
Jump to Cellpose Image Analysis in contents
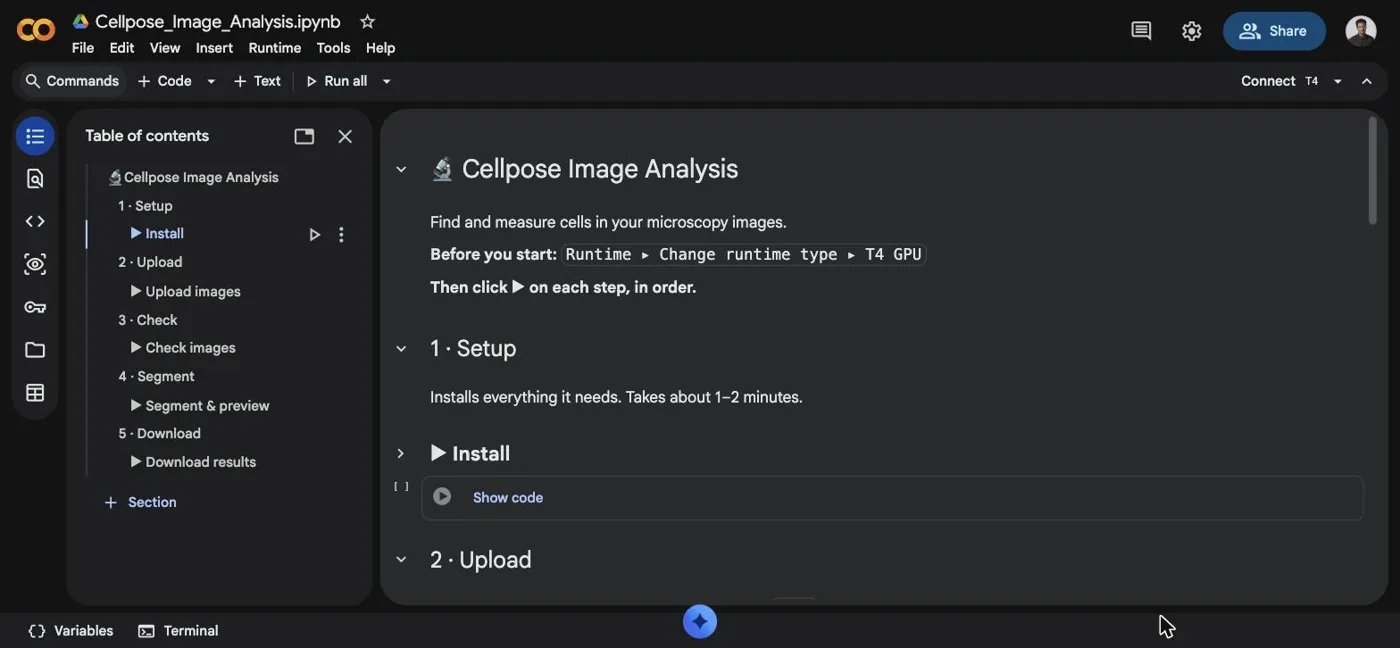pos(193,177)
